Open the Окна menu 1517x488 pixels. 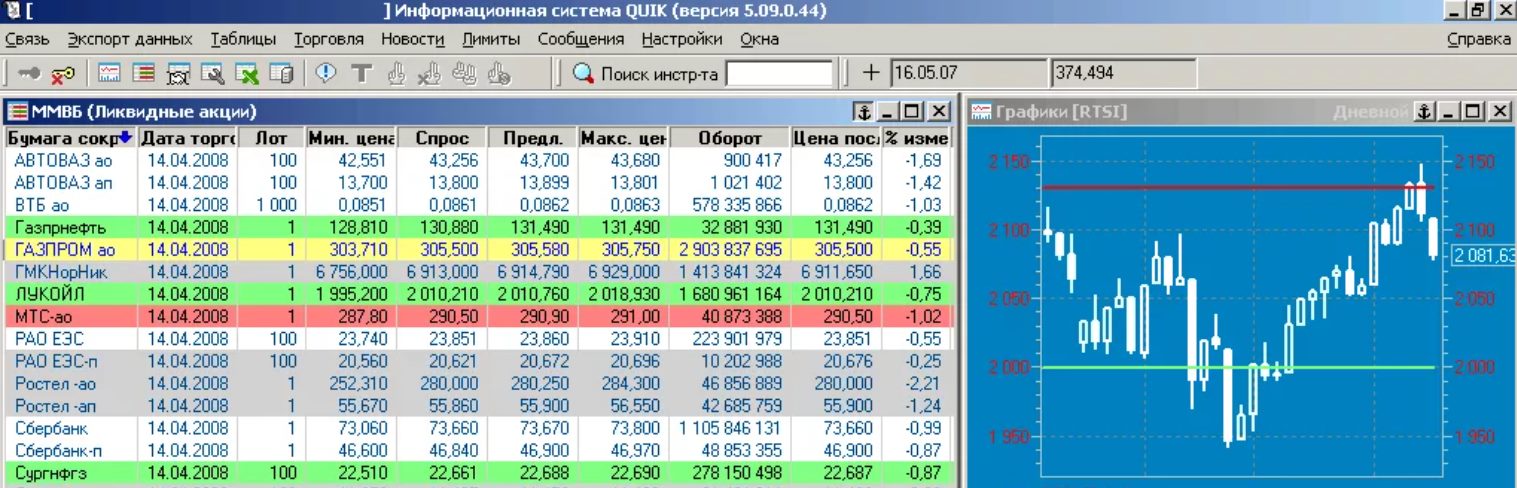(x=759, y=40)
